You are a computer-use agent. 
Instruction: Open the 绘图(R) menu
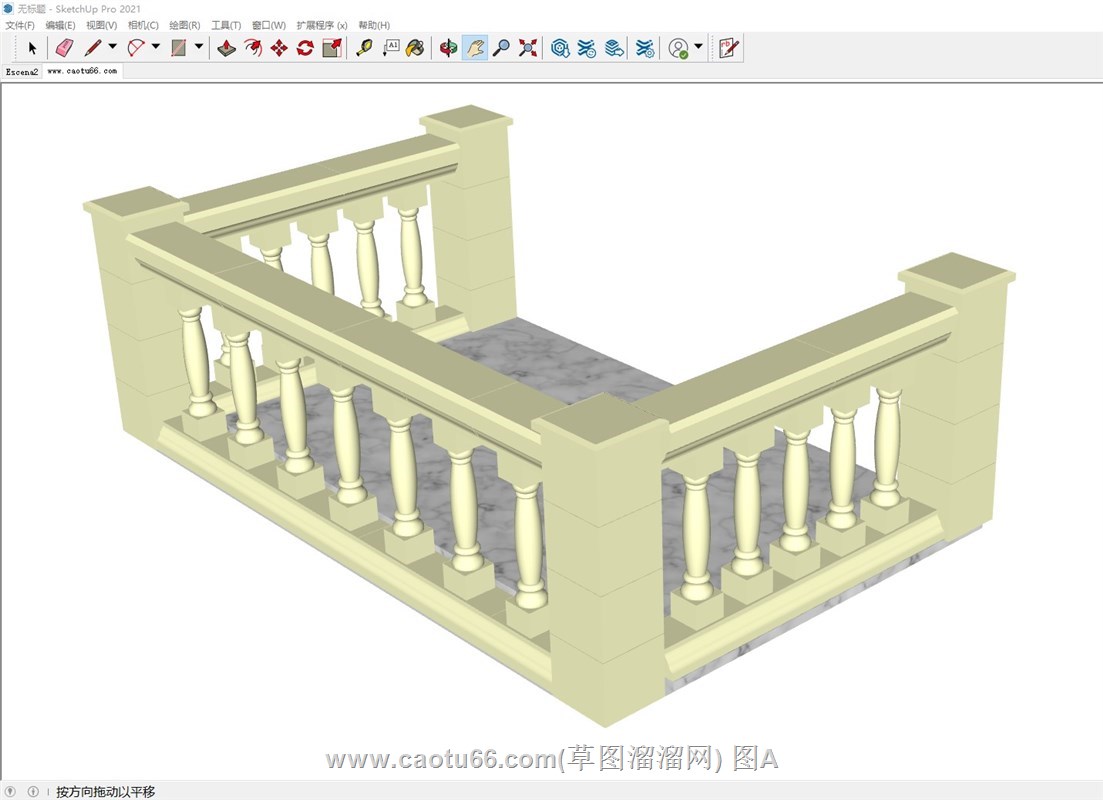pyautogui.click(x=184, y=25)
